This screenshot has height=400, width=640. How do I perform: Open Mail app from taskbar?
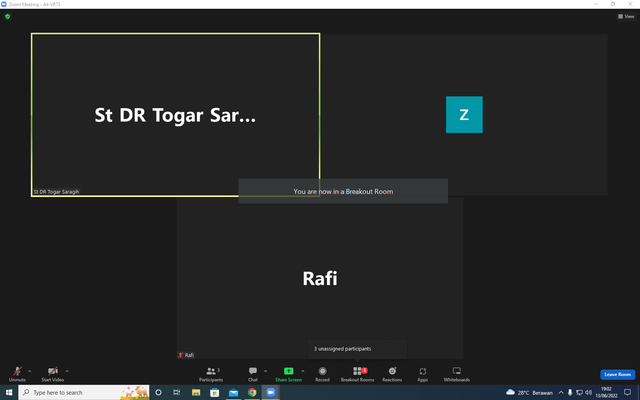click(x=233, y=392)
